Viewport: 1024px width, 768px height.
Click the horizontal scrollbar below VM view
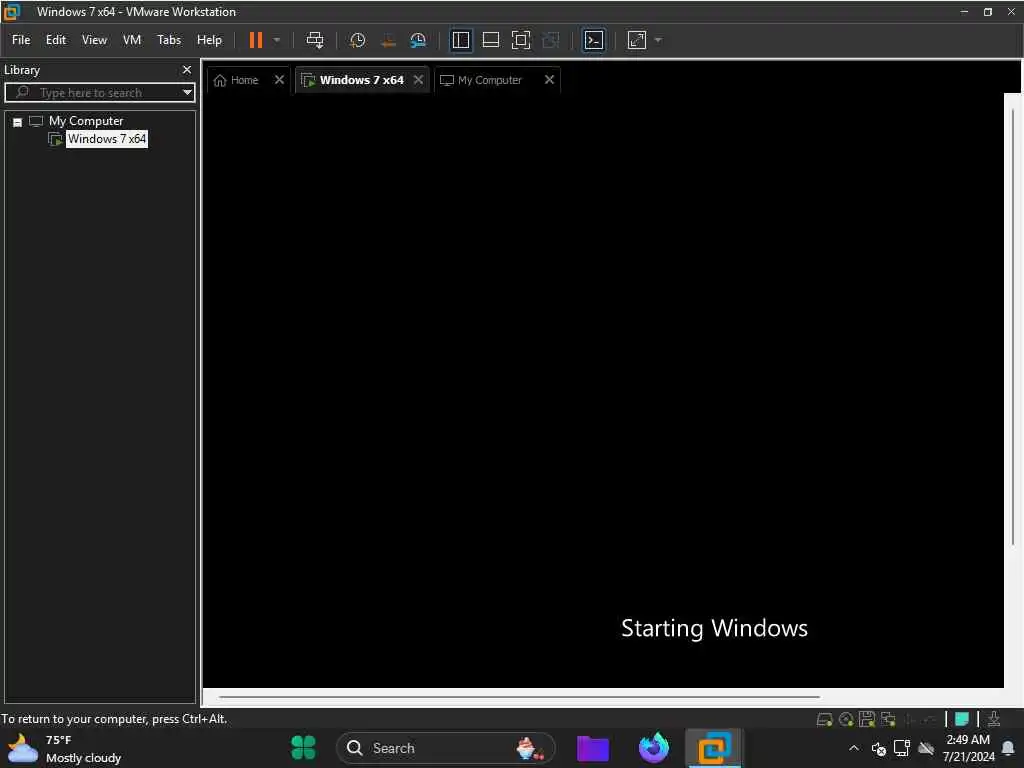519,697
